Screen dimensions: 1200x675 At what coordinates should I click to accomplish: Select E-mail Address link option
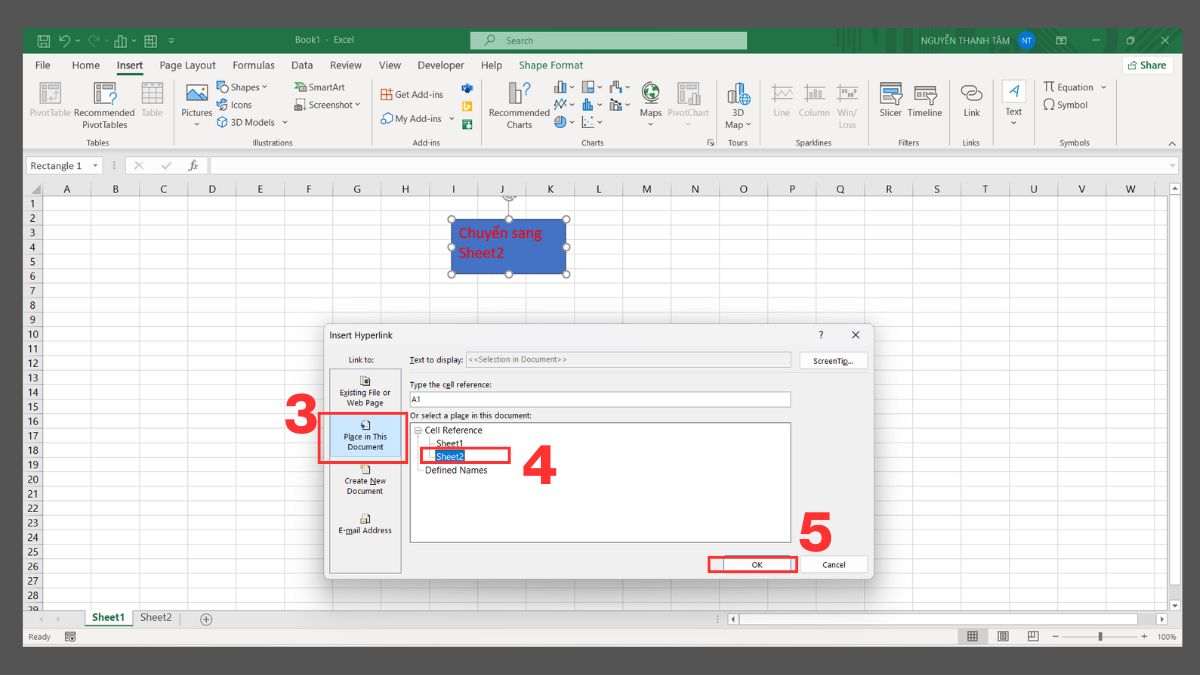(x=364, y=525)
